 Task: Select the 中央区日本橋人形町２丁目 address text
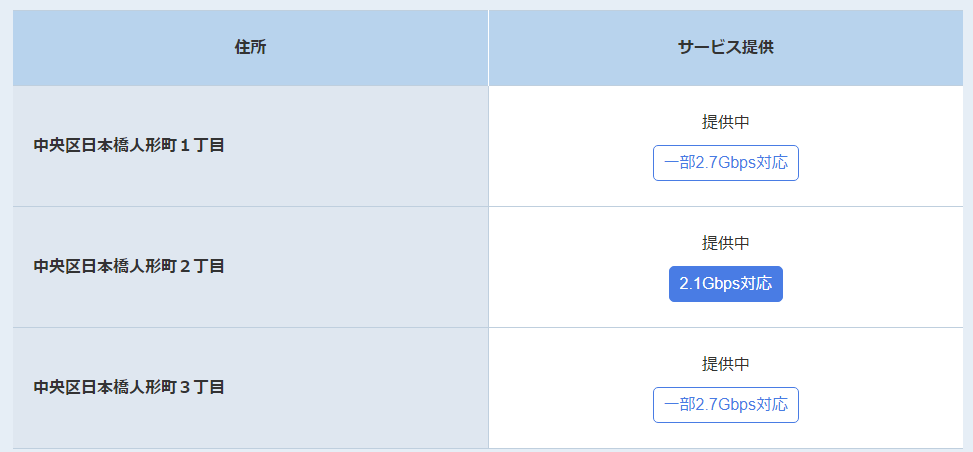(x=129, y=266)
